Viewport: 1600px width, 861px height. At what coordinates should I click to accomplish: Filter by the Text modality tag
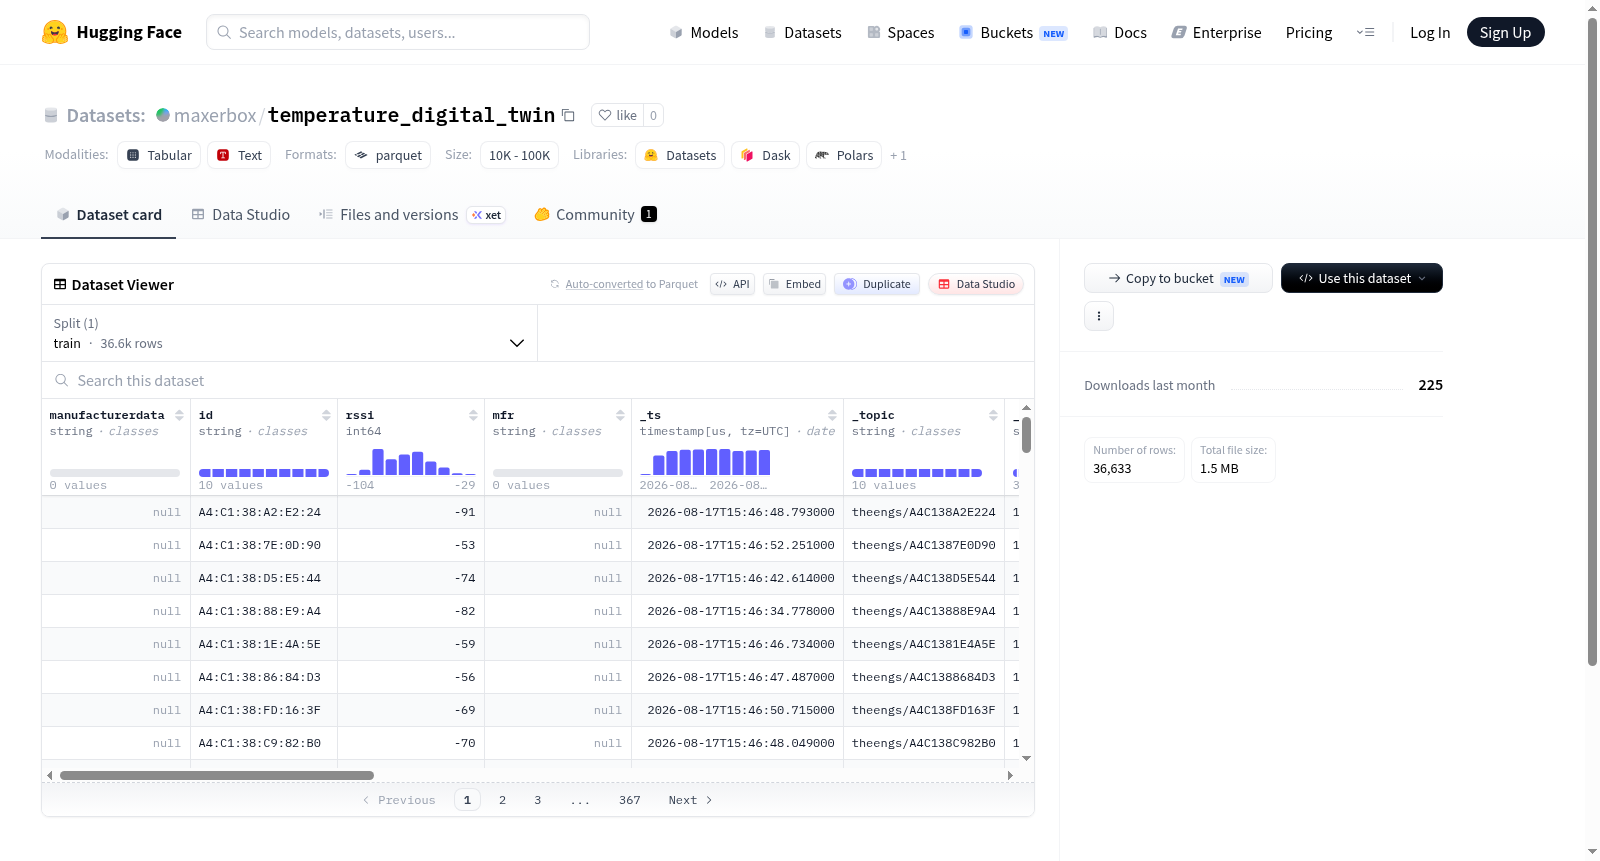pos(239,155)
